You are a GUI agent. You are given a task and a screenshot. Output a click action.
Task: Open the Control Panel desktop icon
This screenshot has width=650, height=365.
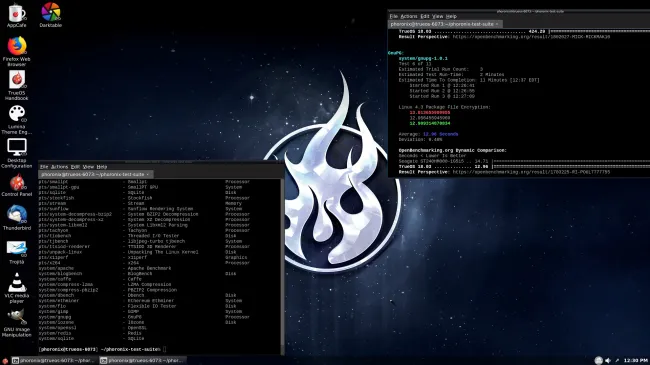(x=17, y=185)
